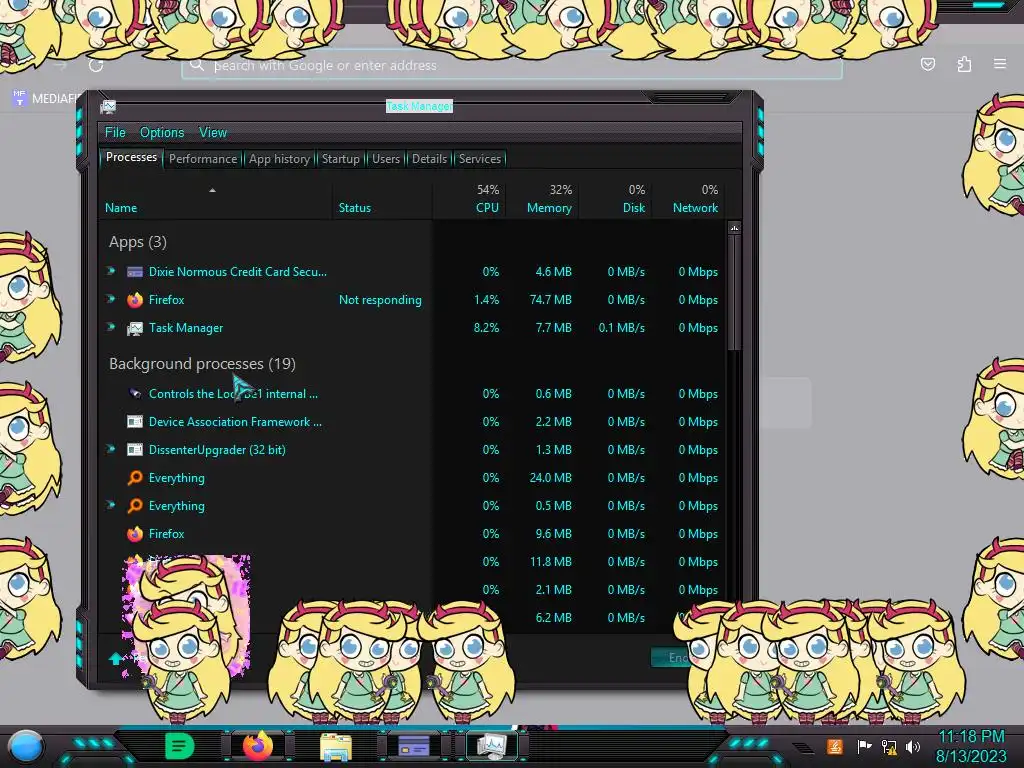Open the Firefox hamburger menu
Screen dimensions: 1024x768
(1000, 64)
